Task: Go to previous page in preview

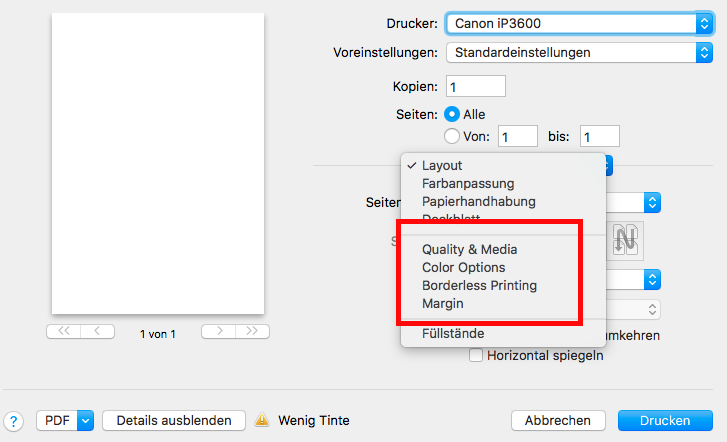Action: 97,331
